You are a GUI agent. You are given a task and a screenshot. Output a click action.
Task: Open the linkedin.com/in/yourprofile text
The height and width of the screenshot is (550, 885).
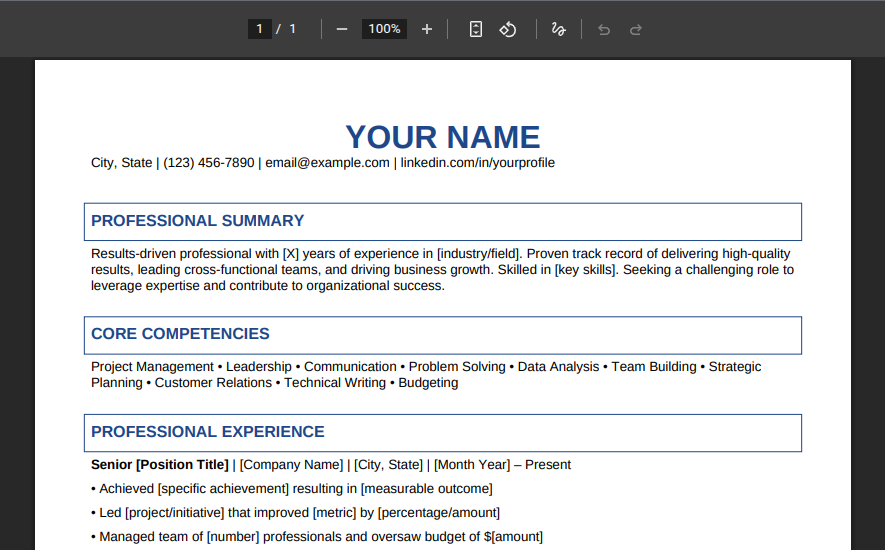[477, 163]
